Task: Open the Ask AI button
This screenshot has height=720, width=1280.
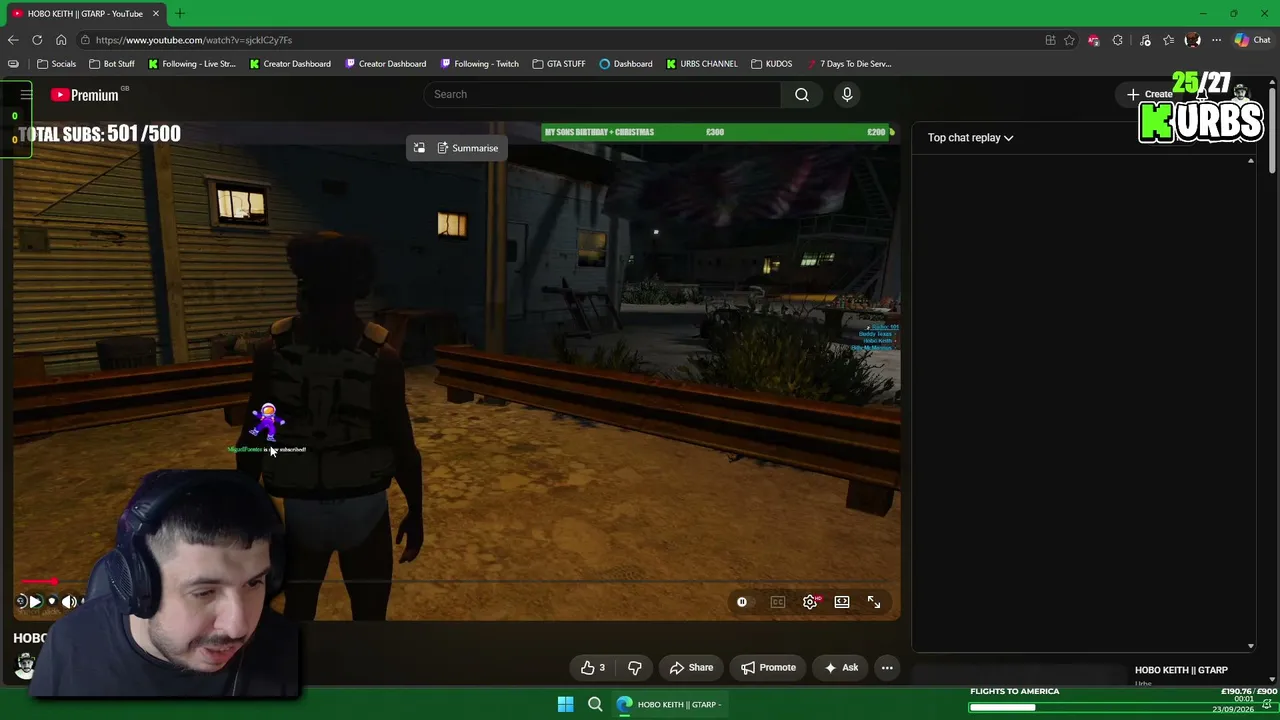Action: (840, 668)
